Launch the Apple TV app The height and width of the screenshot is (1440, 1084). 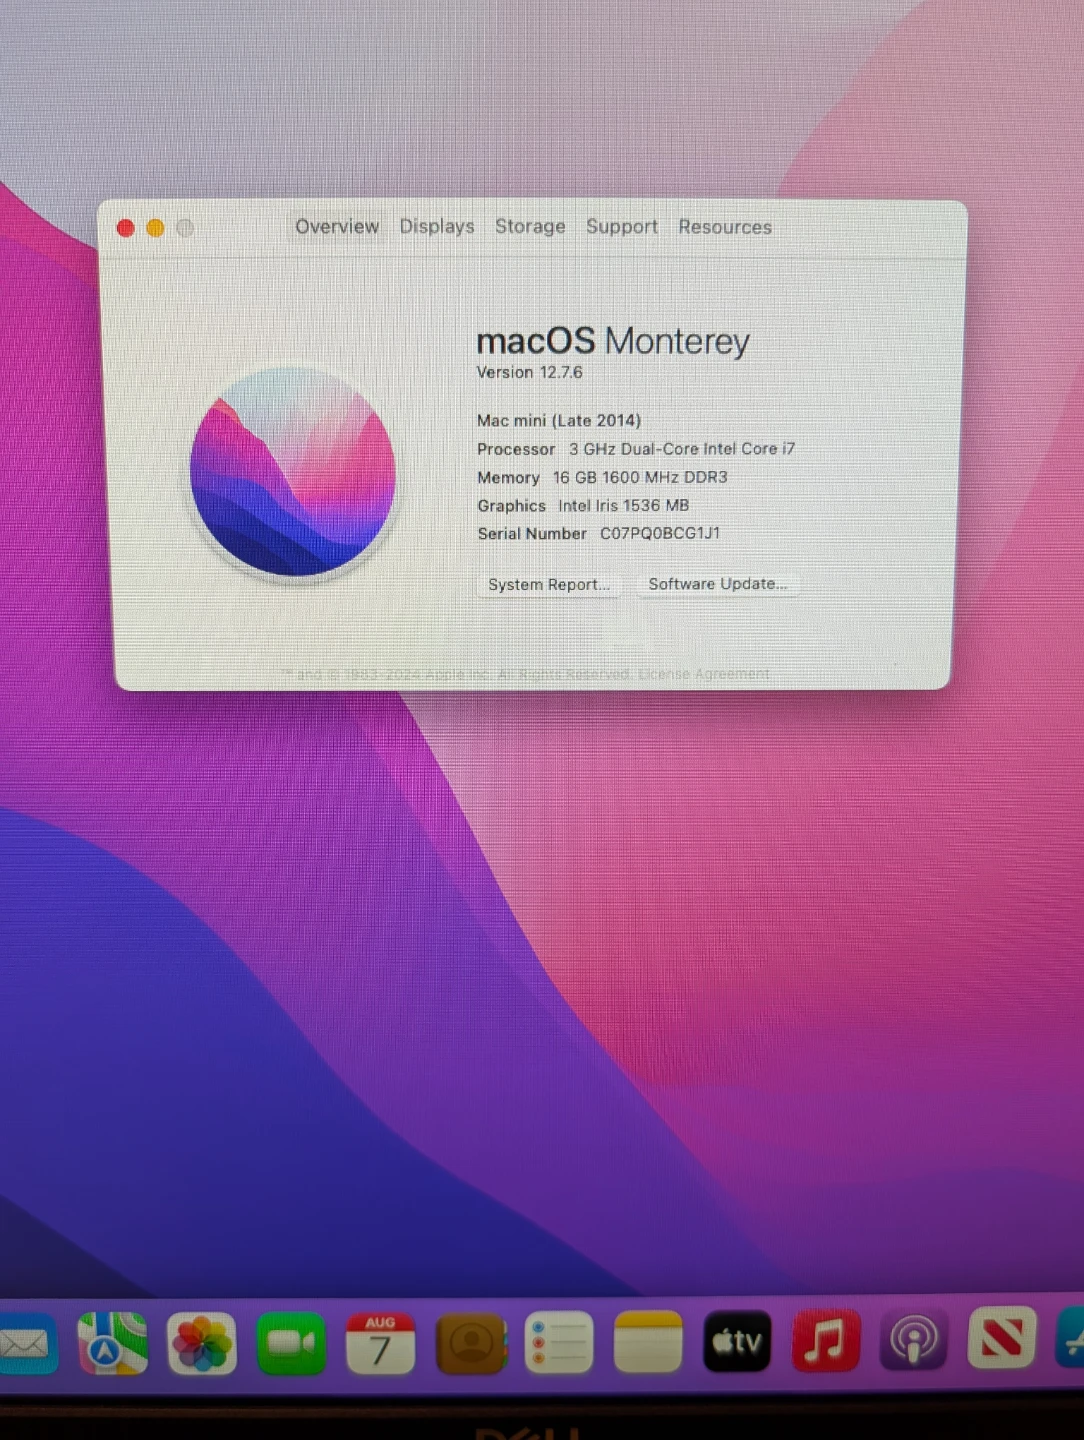737,1342
